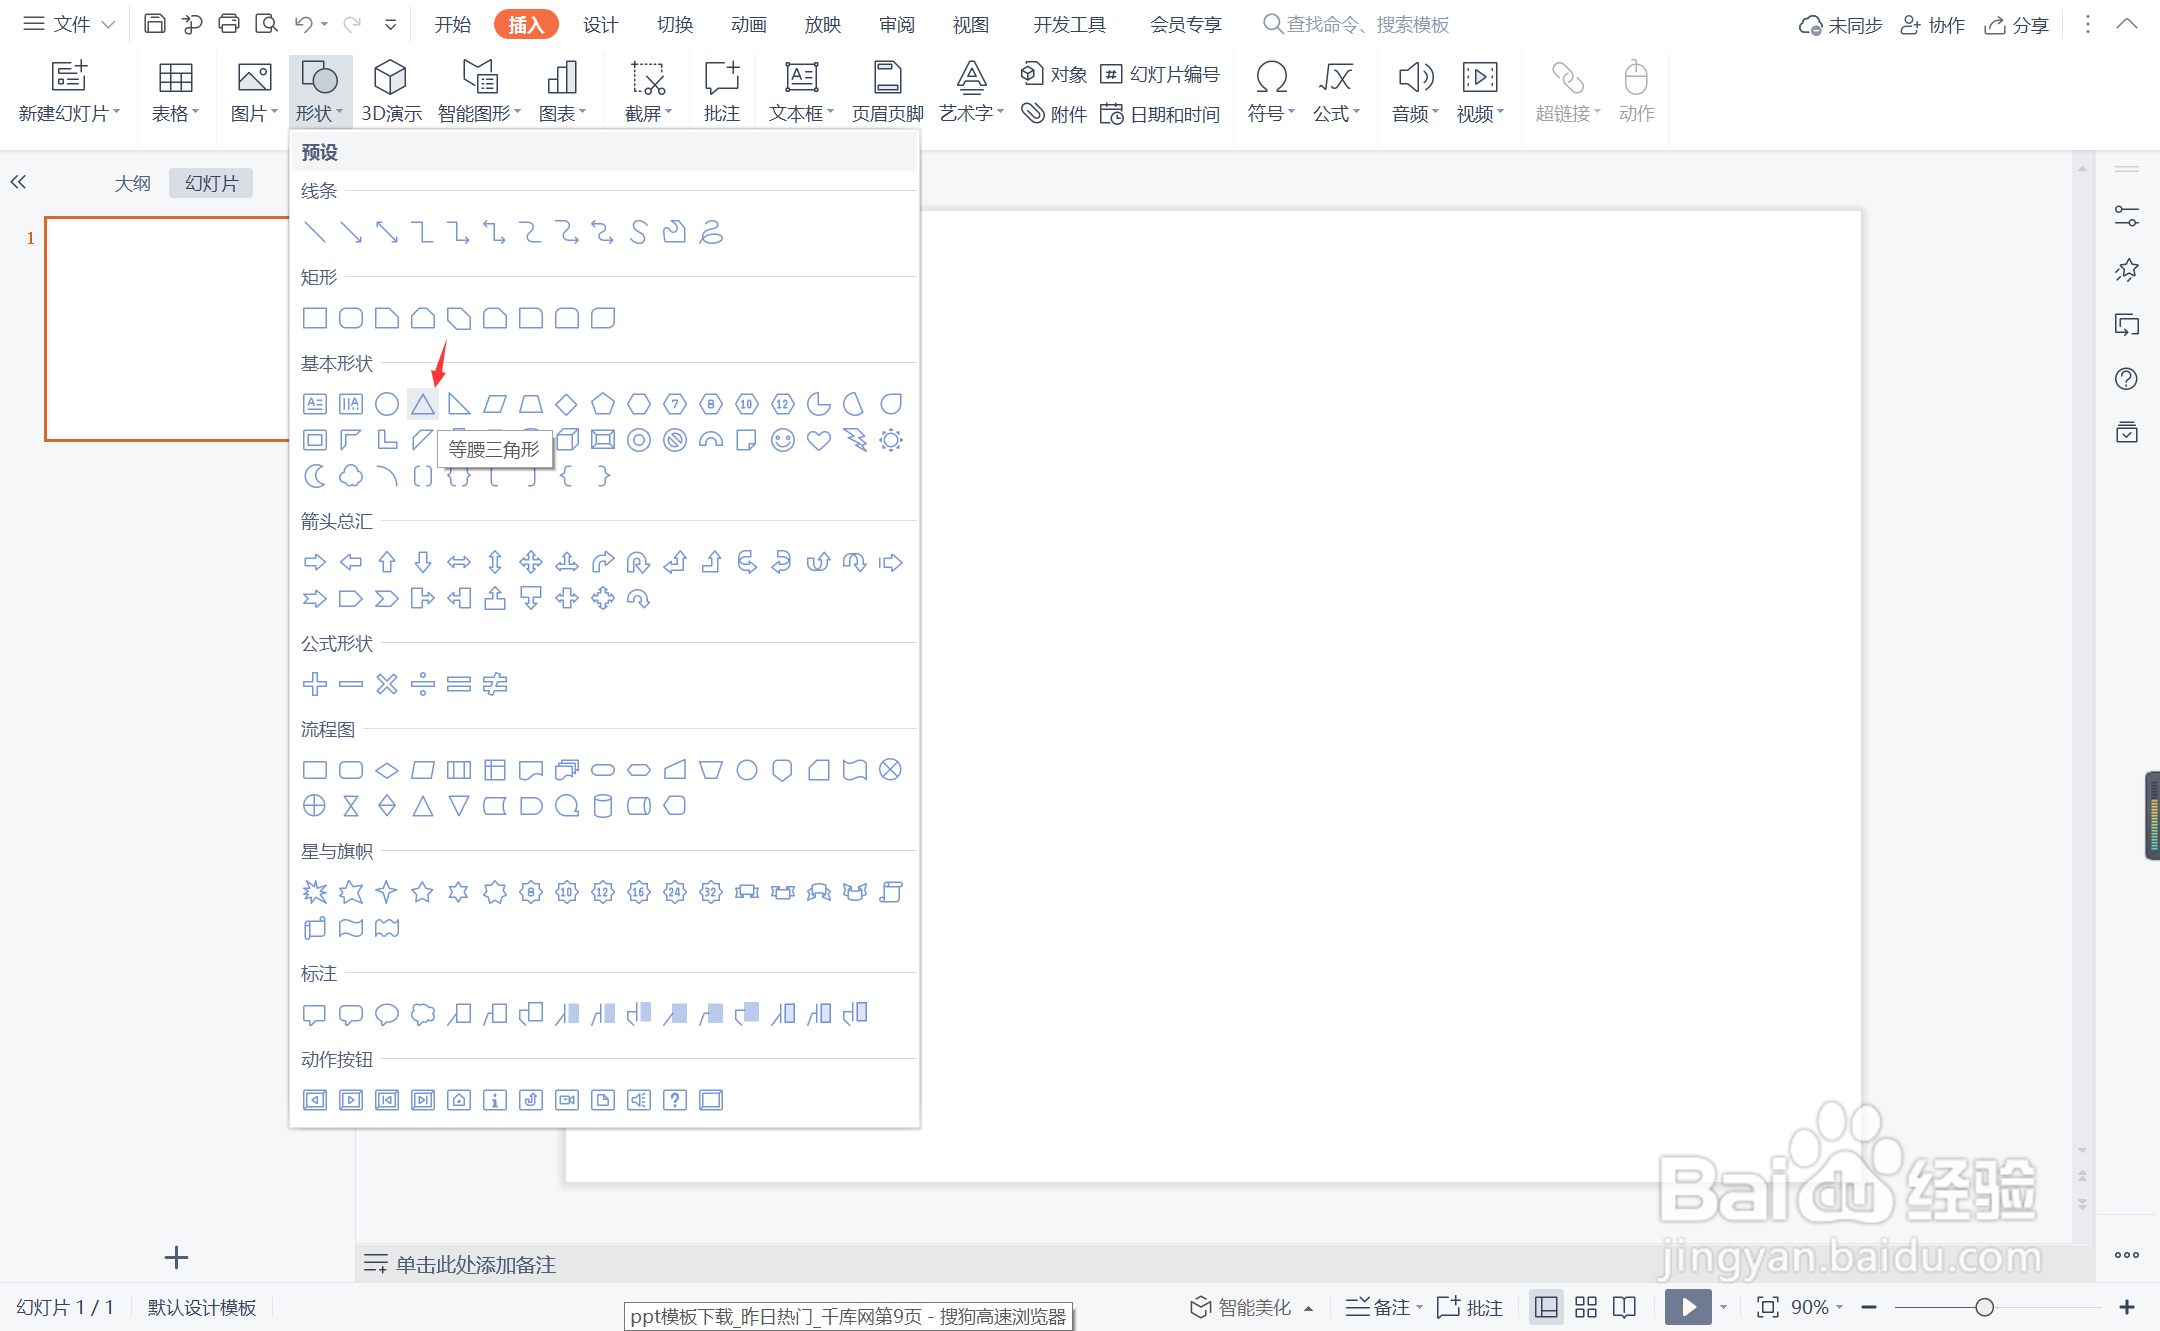Click 幻灯片编号 slide number button
The image size is (2160, 1331).
coord(1160,74)
